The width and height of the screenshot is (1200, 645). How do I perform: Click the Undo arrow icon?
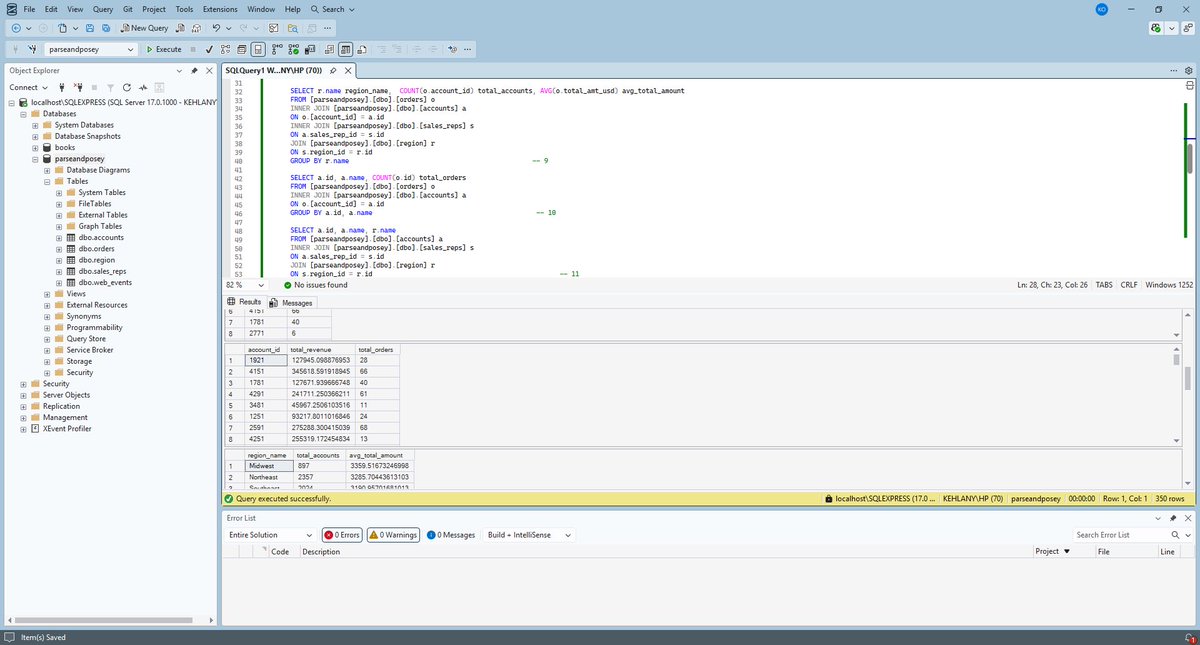point(216,28)
